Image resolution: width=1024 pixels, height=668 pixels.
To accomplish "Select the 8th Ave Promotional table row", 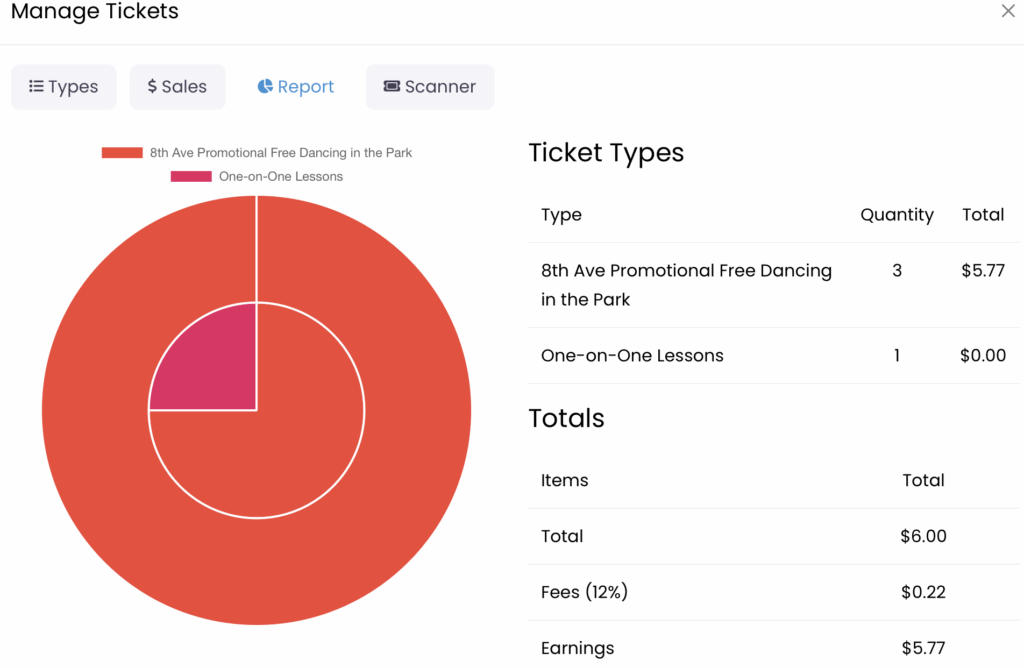I will point(686,285).
